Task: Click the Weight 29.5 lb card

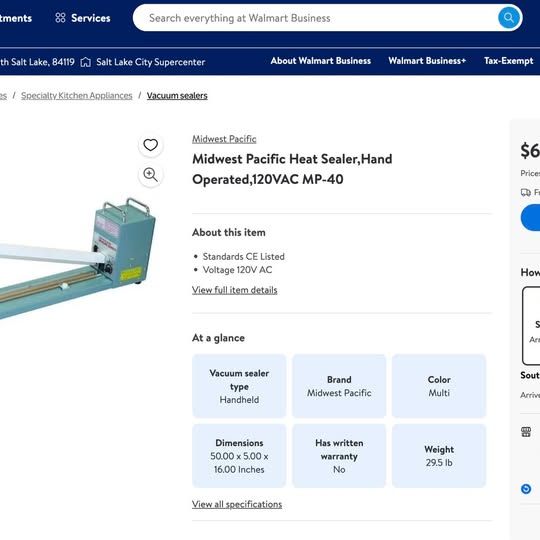Action: pos(439,456)
